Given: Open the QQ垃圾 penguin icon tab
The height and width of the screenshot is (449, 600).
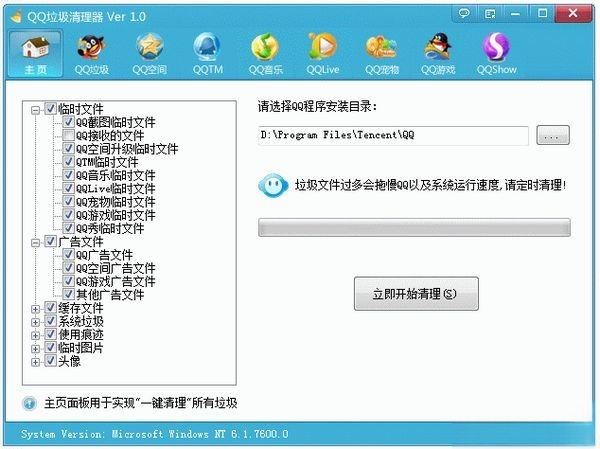Looking at the screenshot, I should pyautogui.click(x=91, y=47).
